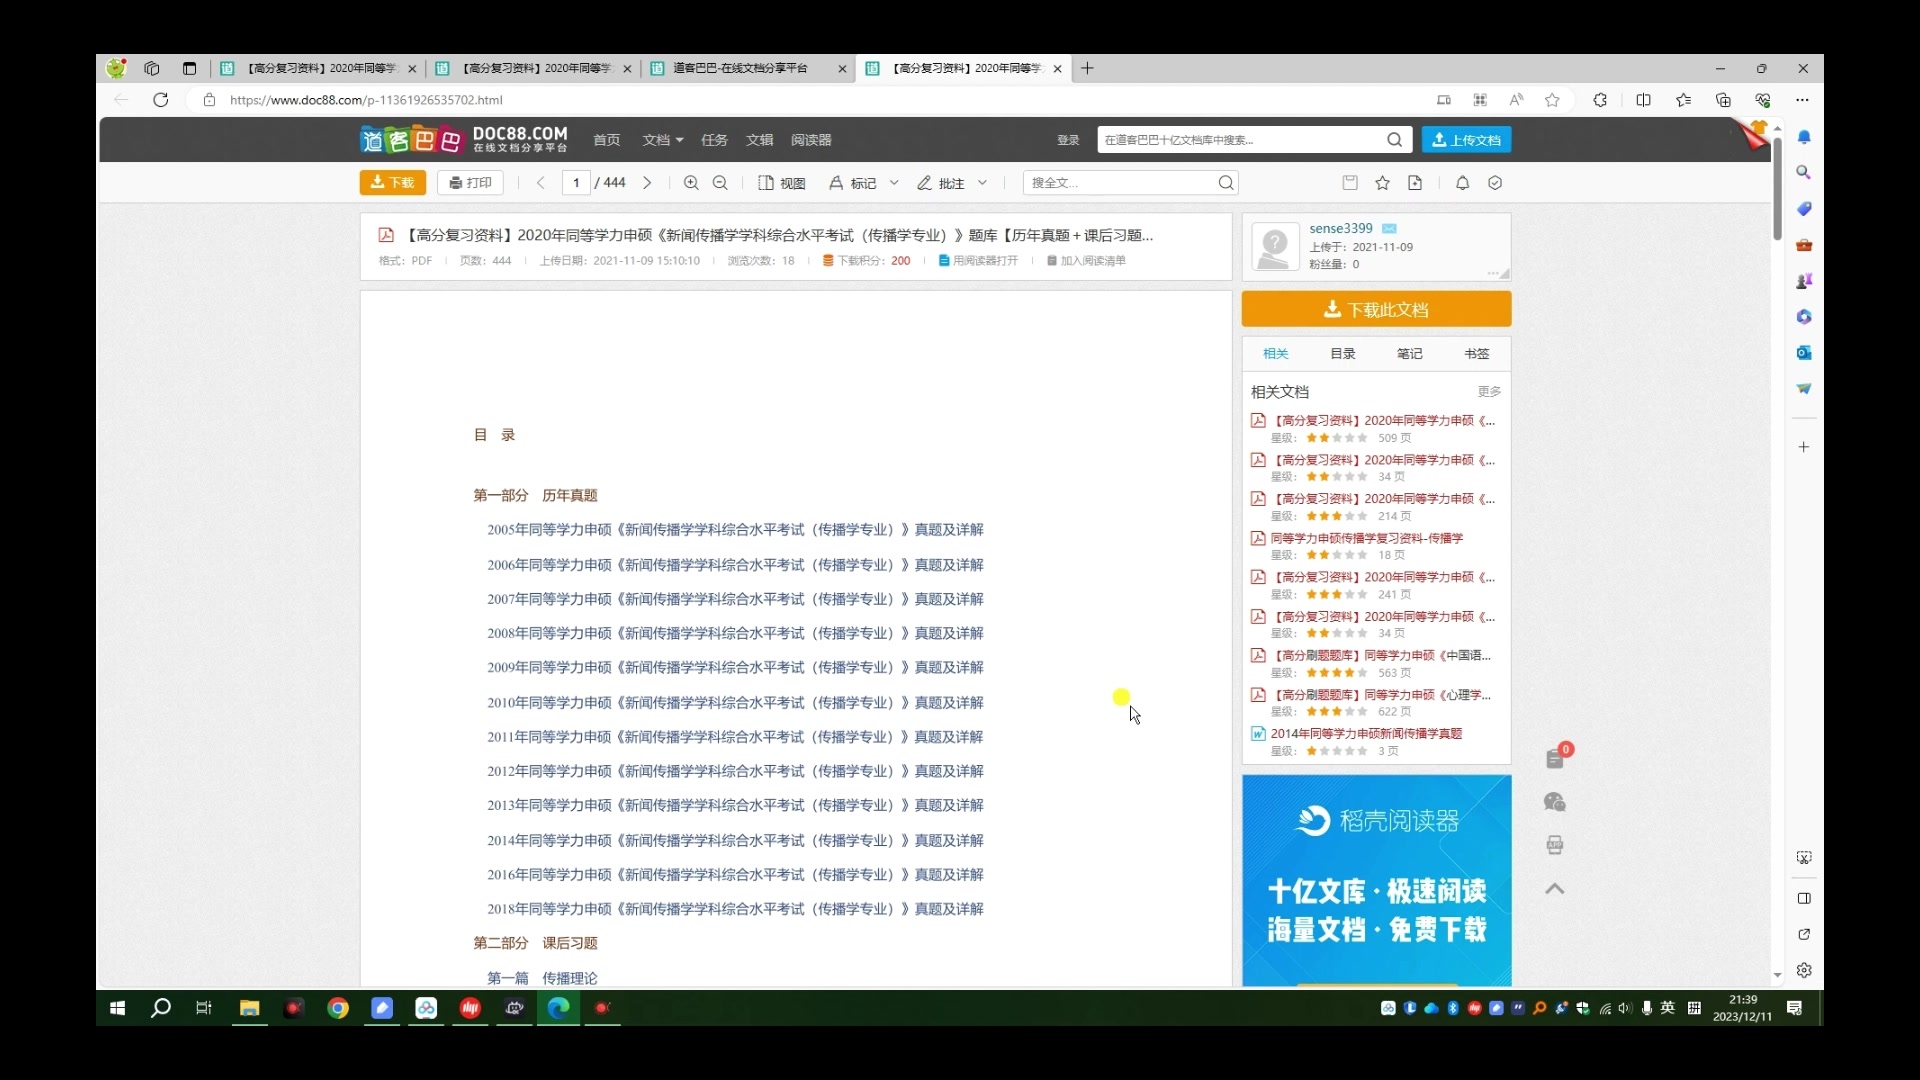Click 加入阅读清单 link
This screenshot has width=1920, height=1080.
point(1086,261)
